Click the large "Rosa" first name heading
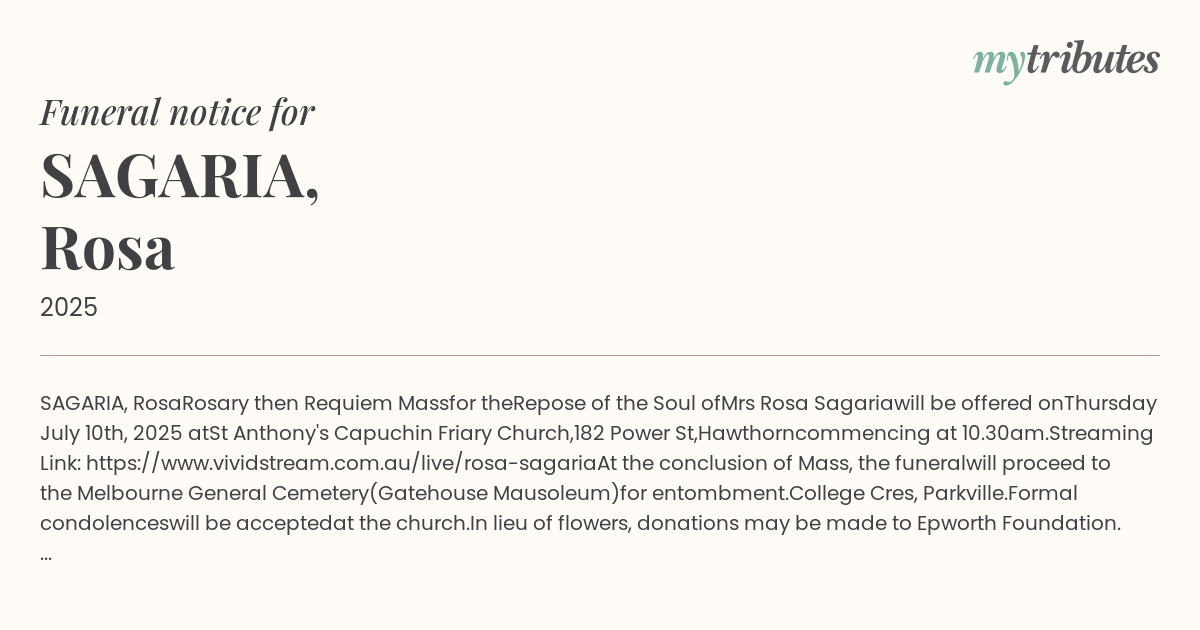Viewport: 1200px width, 630px height. pos(108,247)
